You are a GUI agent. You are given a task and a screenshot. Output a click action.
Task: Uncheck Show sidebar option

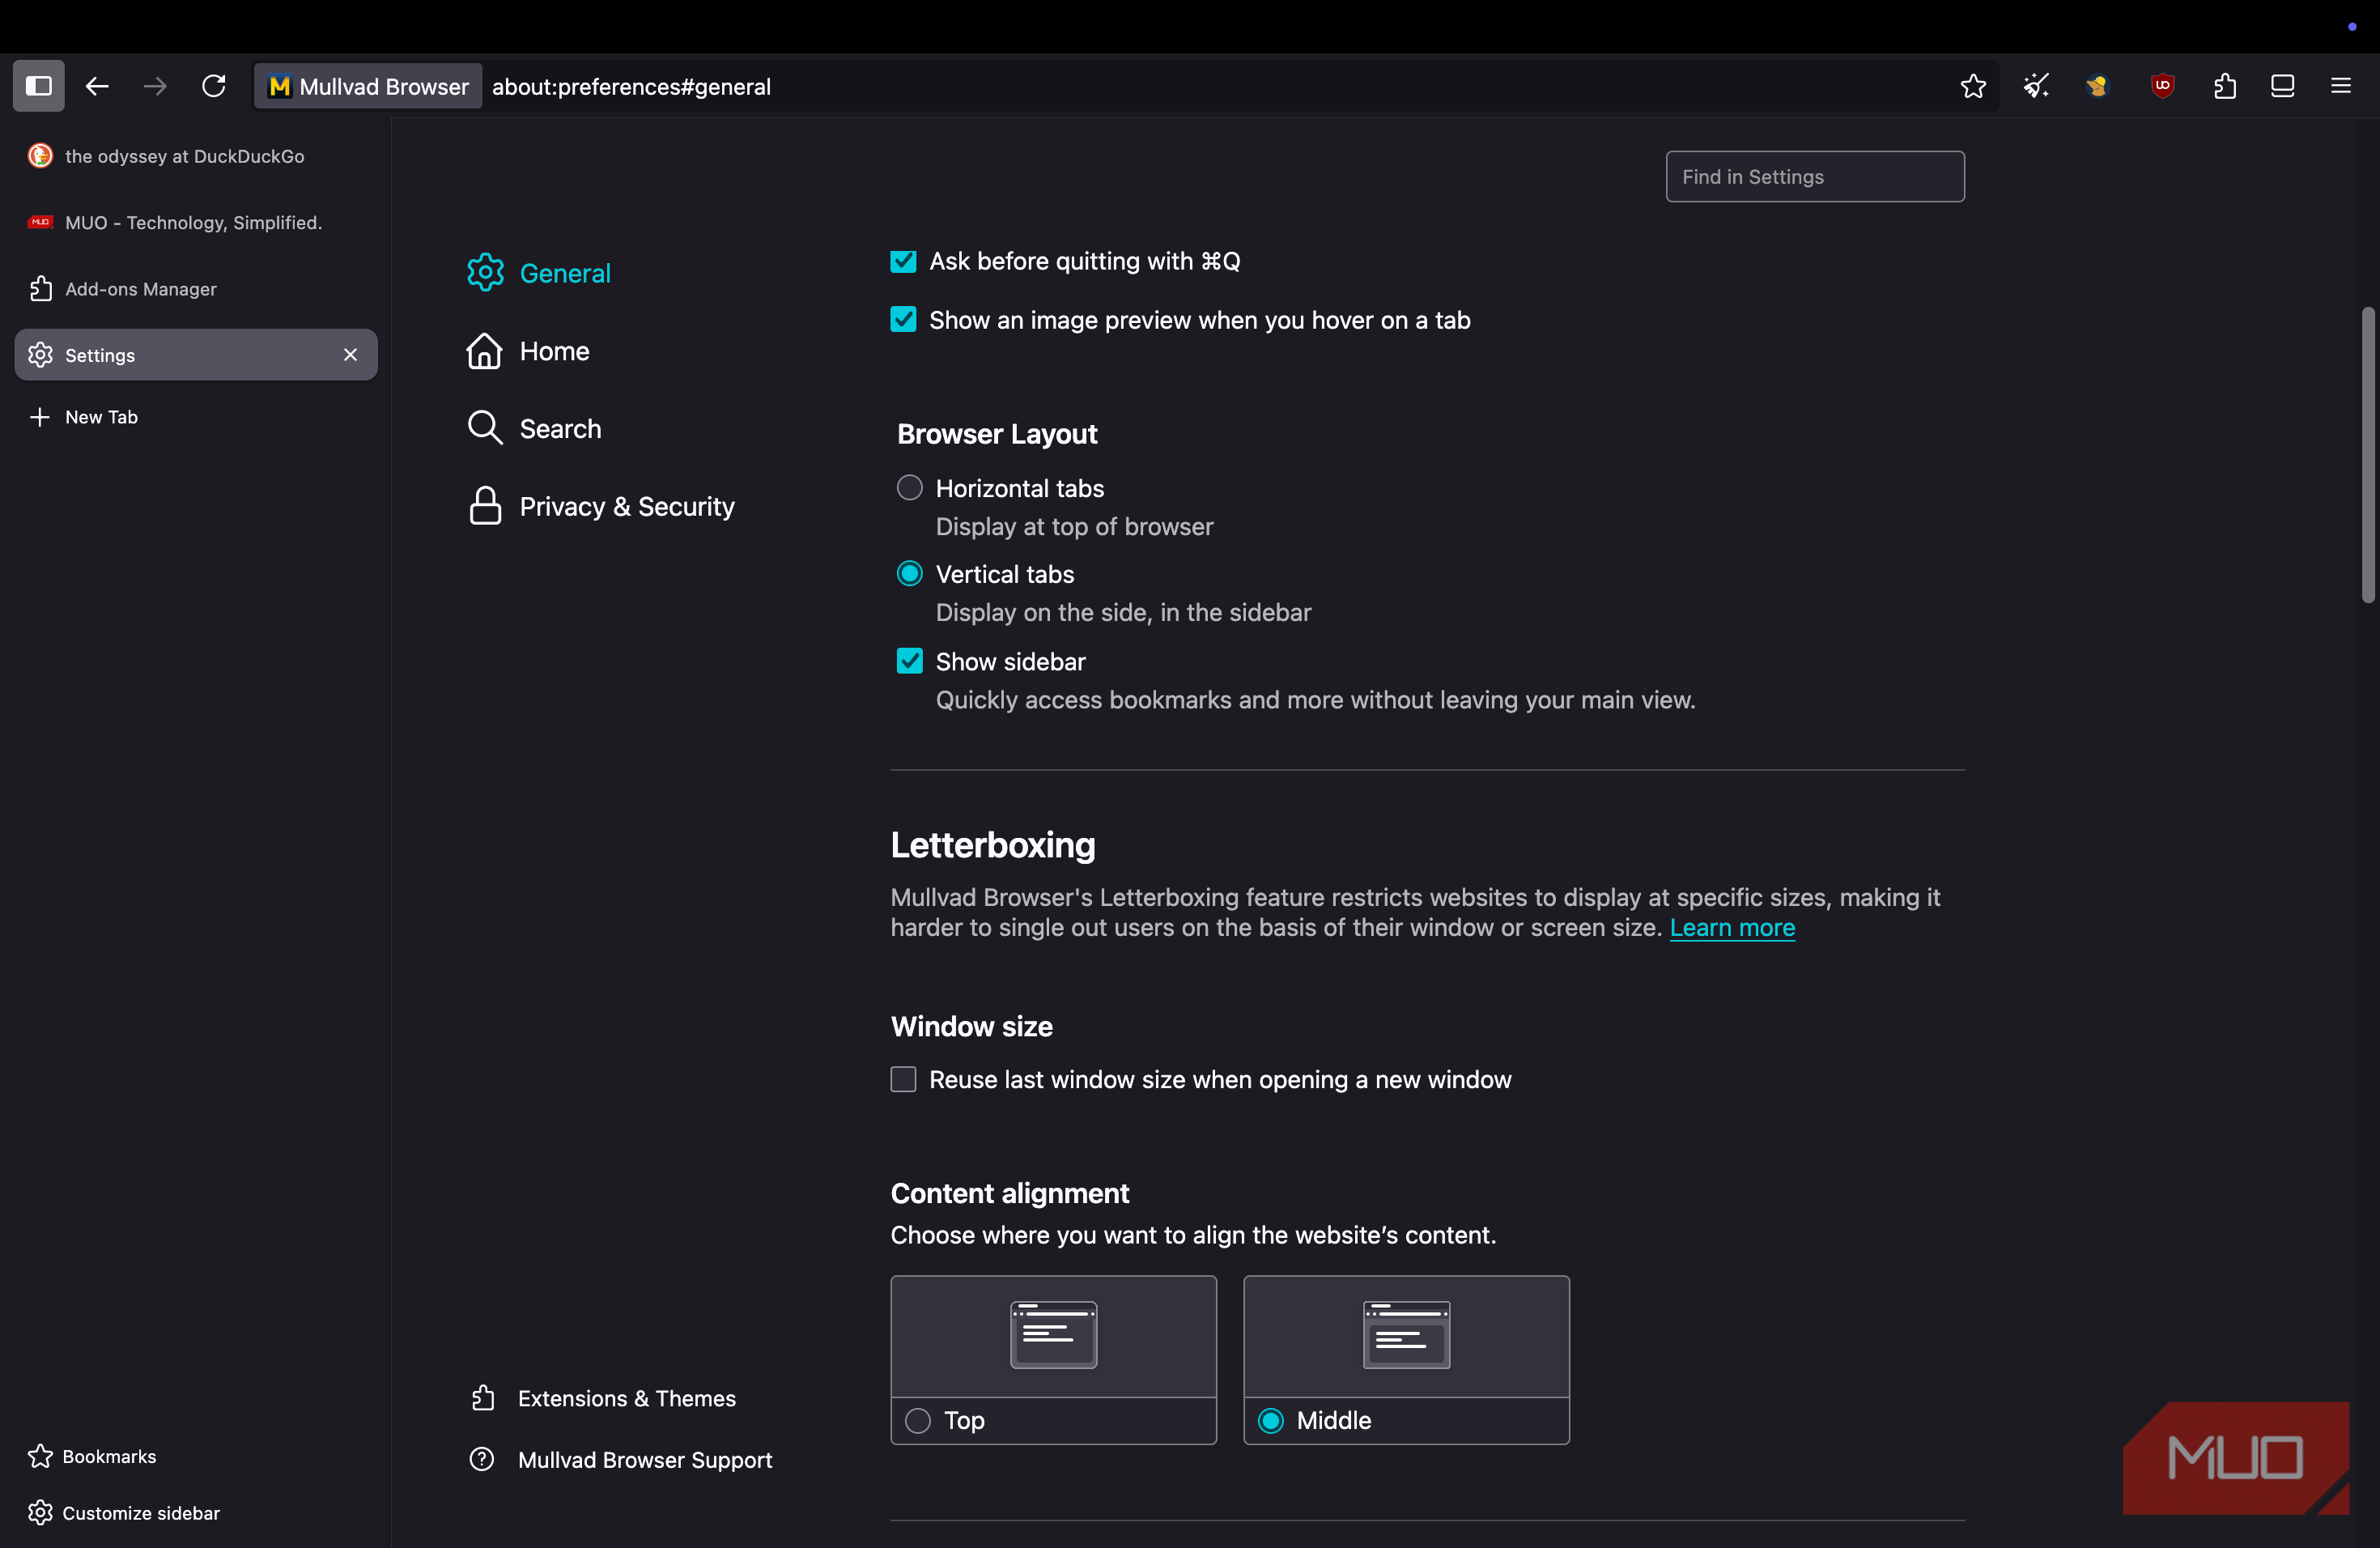point(909,661)
